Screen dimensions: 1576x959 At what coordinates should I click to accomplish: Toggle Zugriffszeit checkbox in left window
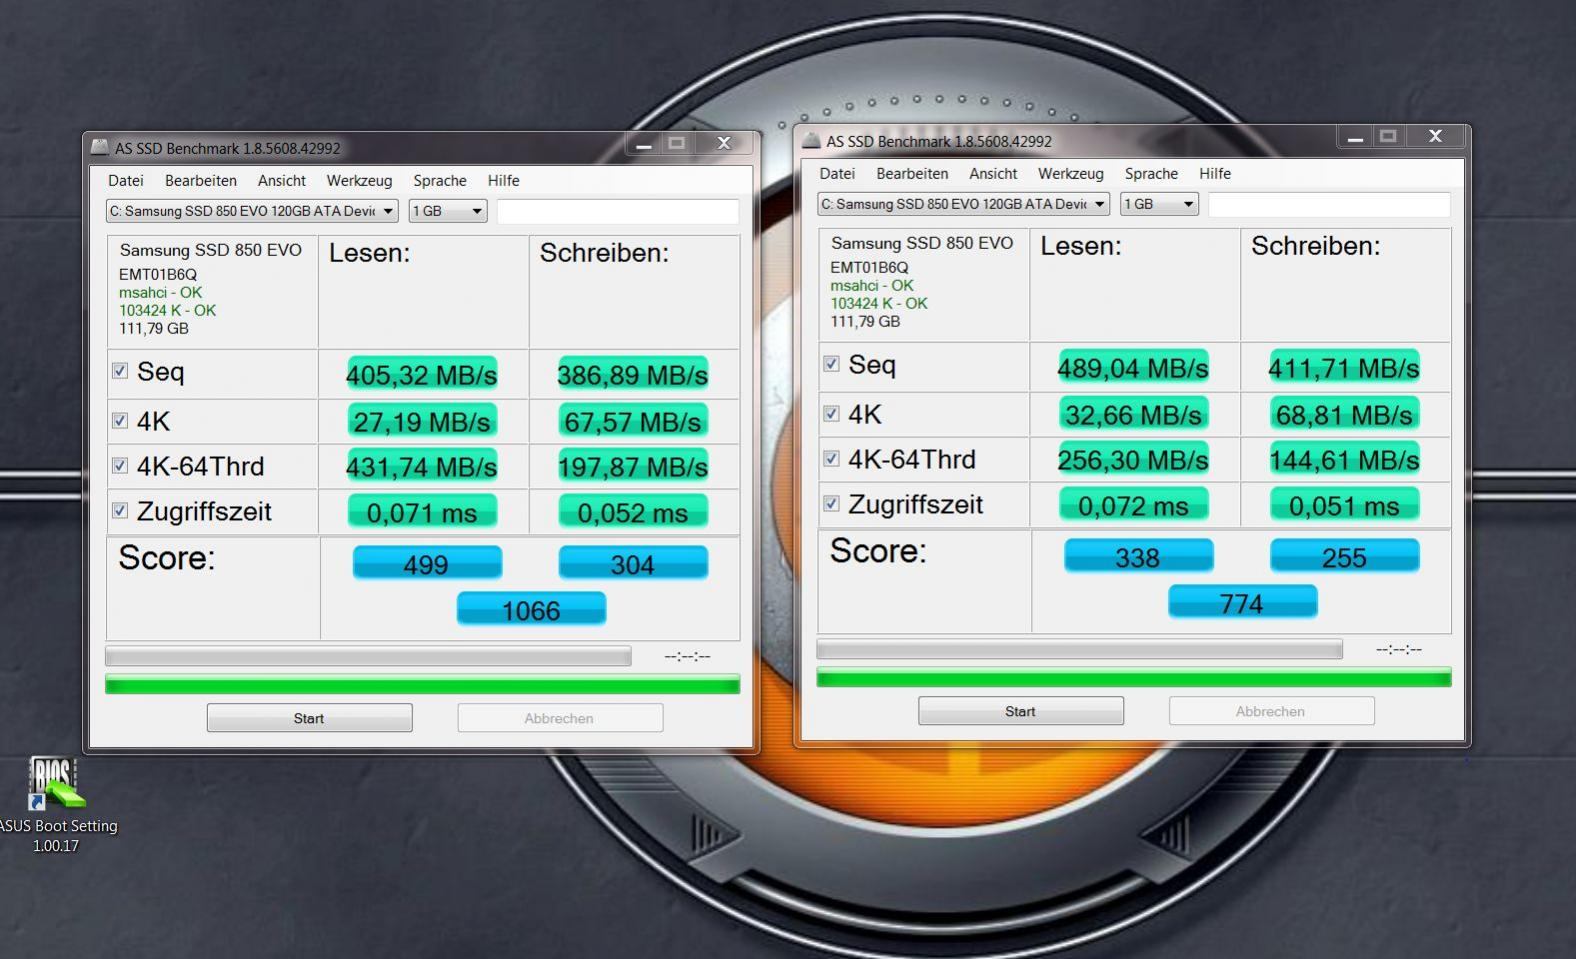point(120,510)
